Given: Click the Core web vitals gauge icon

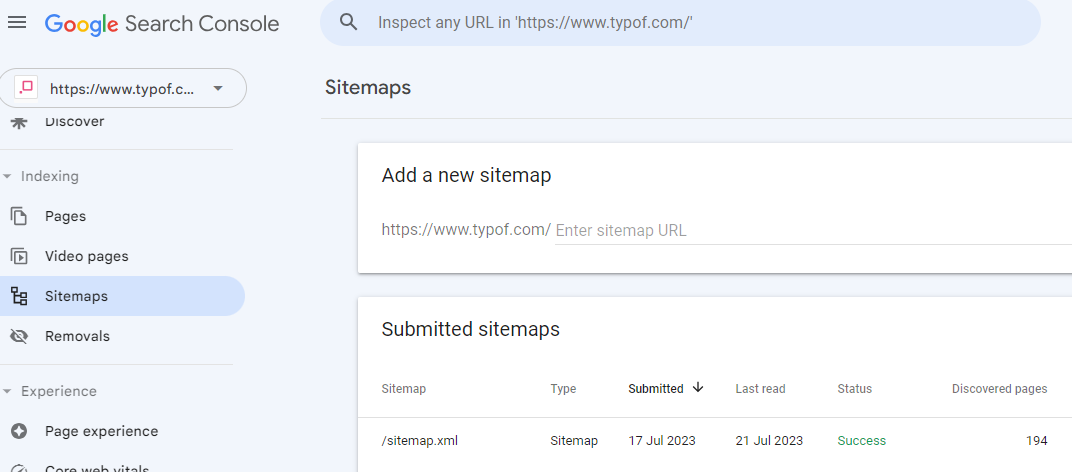Looking at the screenshot, I should [19, 468].
